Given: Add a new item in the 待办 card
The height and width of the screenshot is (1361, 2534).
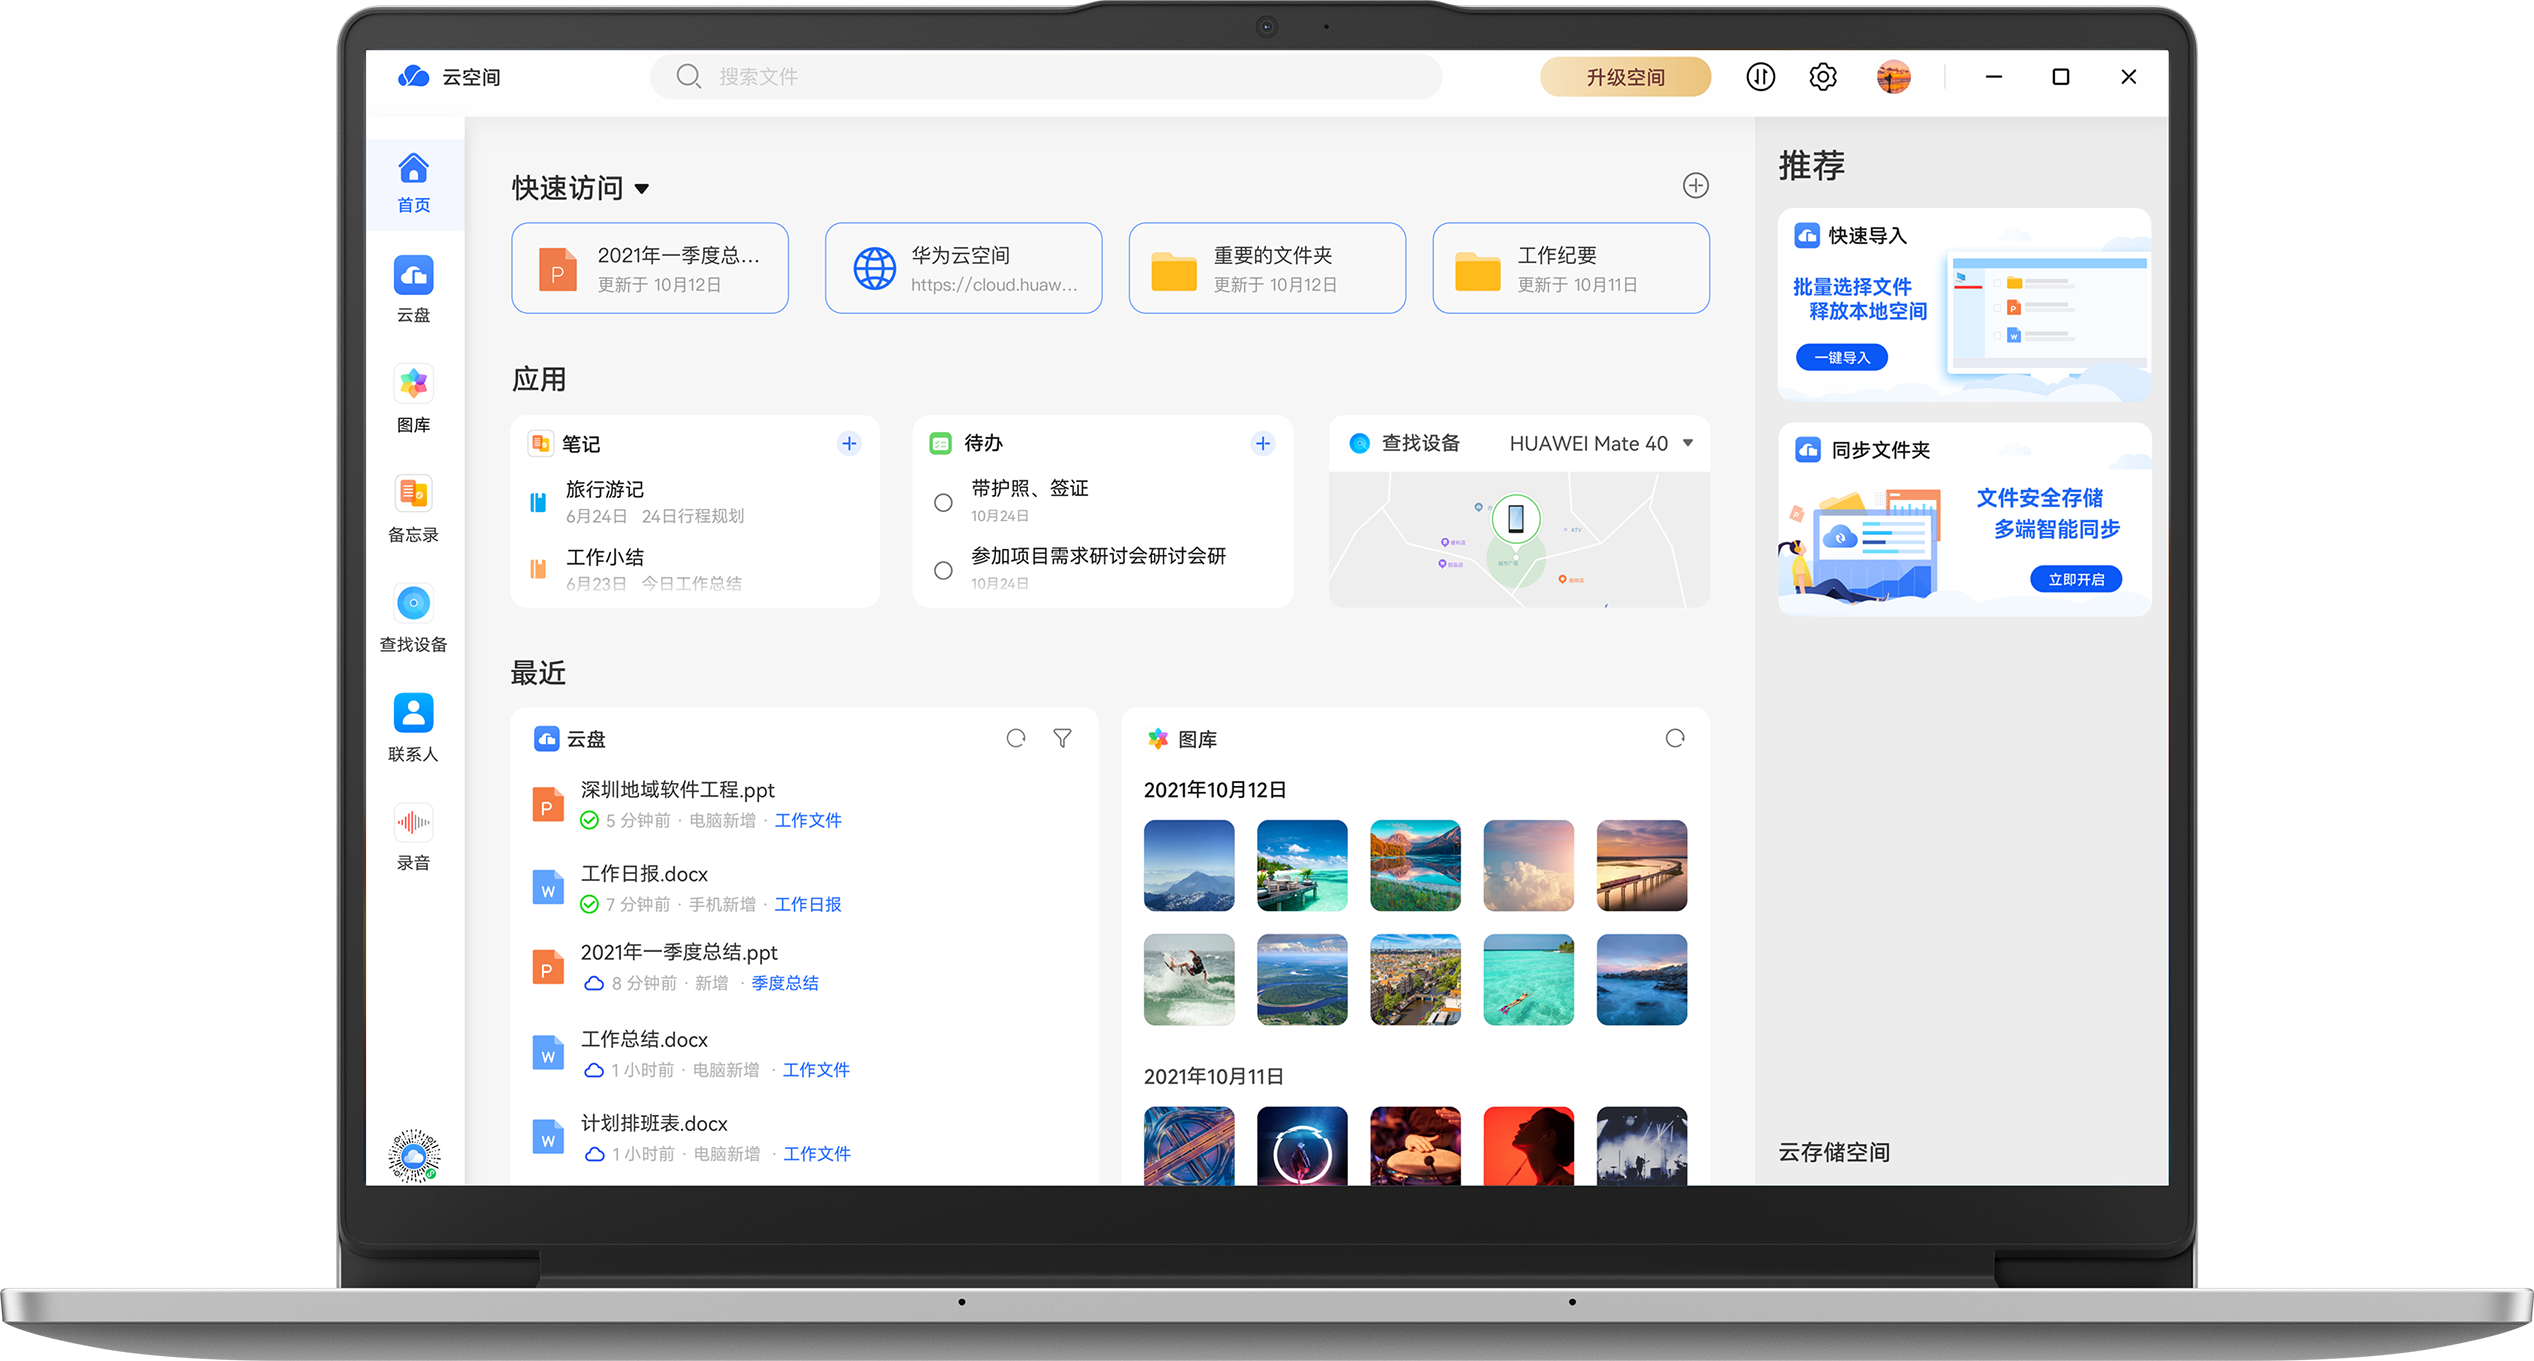Looking at the screenshot, I should point(1262,443).
